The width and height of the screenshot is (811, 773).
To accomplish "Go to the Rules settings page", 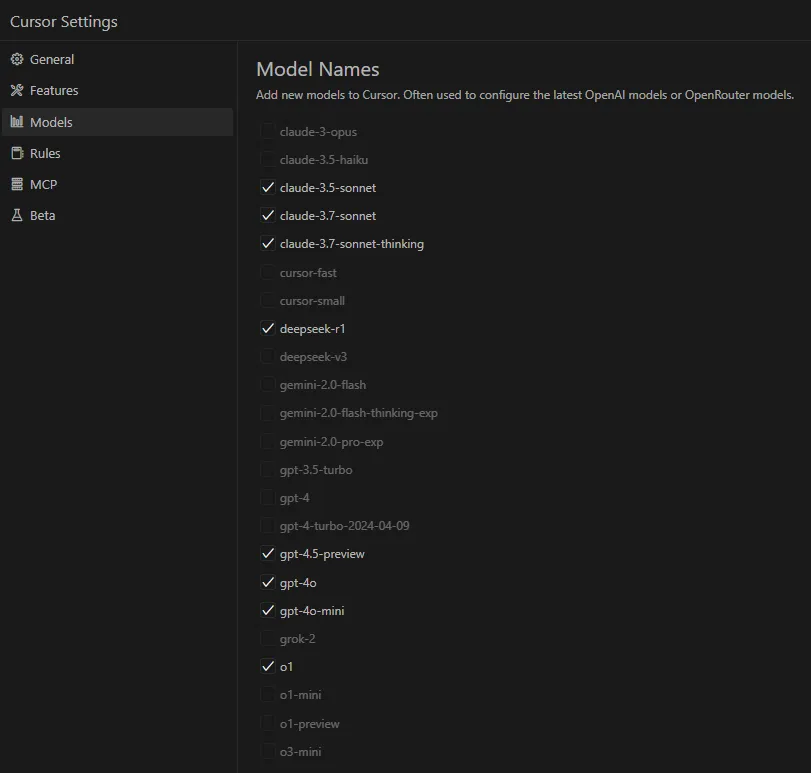I will [x=45, y=154].
